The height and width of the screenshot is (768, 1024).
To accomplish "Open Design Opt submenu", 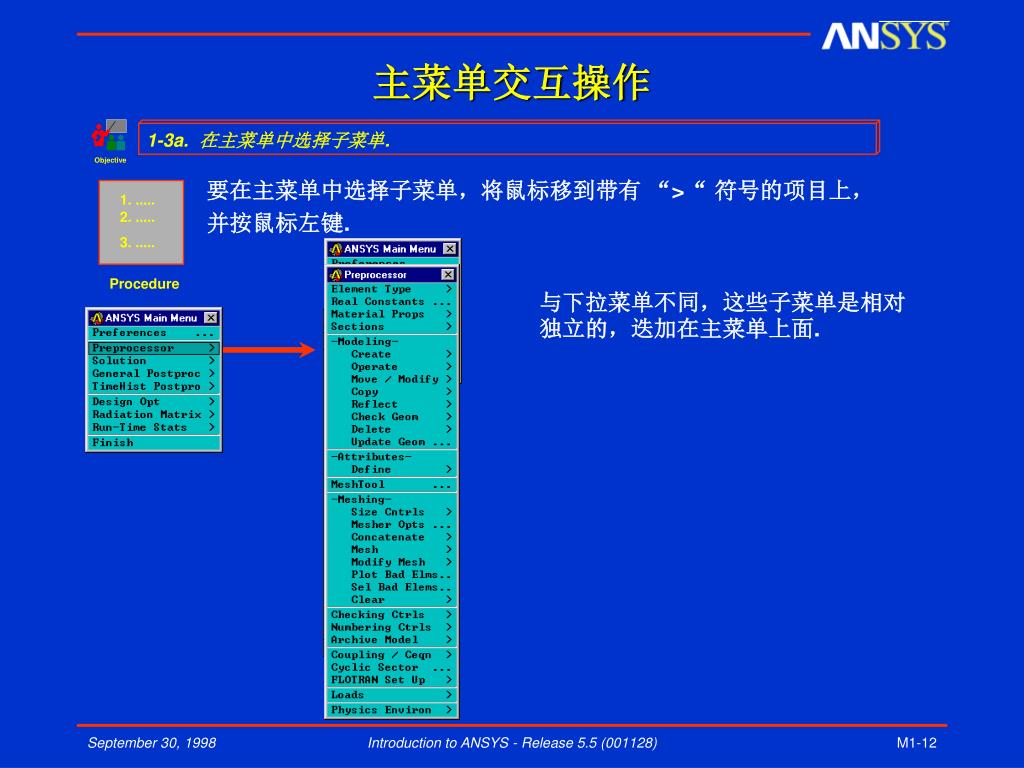I will click(x=153, y=402).
